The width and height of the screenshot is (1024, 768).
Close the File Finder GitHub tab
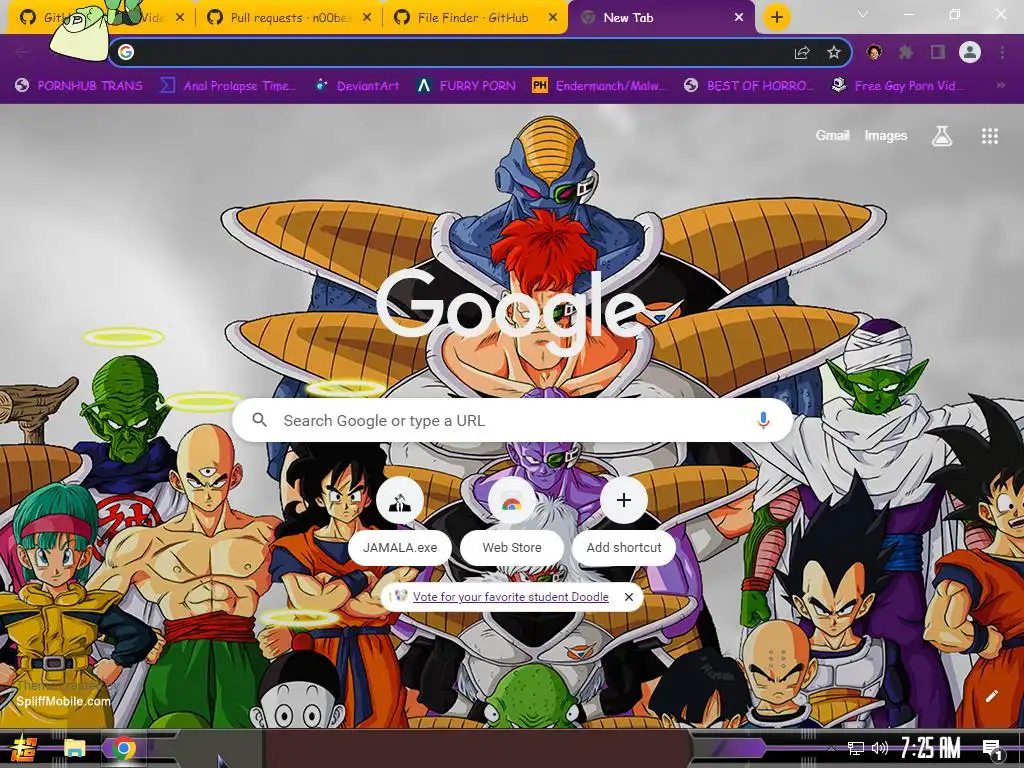553,18
